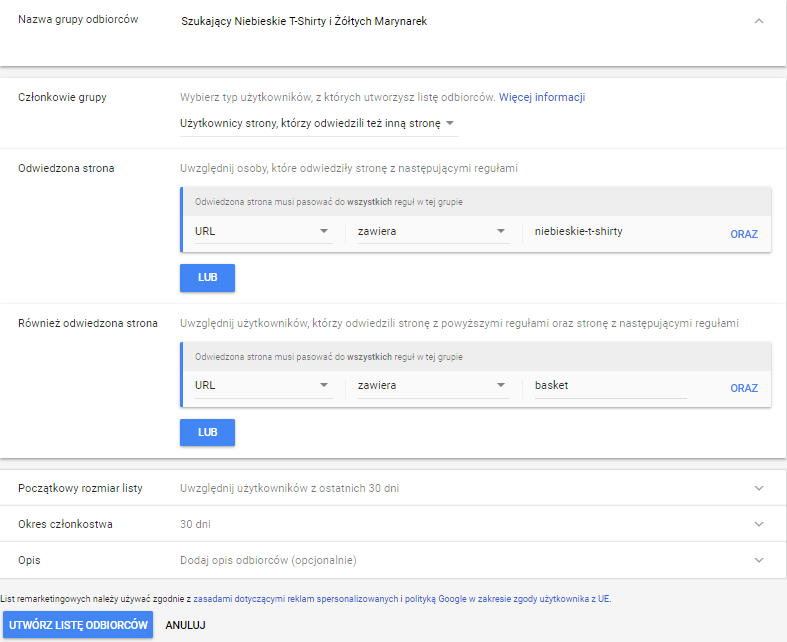Click the LUB button under 'Również odwiedzona strona'

coord(207,432)
